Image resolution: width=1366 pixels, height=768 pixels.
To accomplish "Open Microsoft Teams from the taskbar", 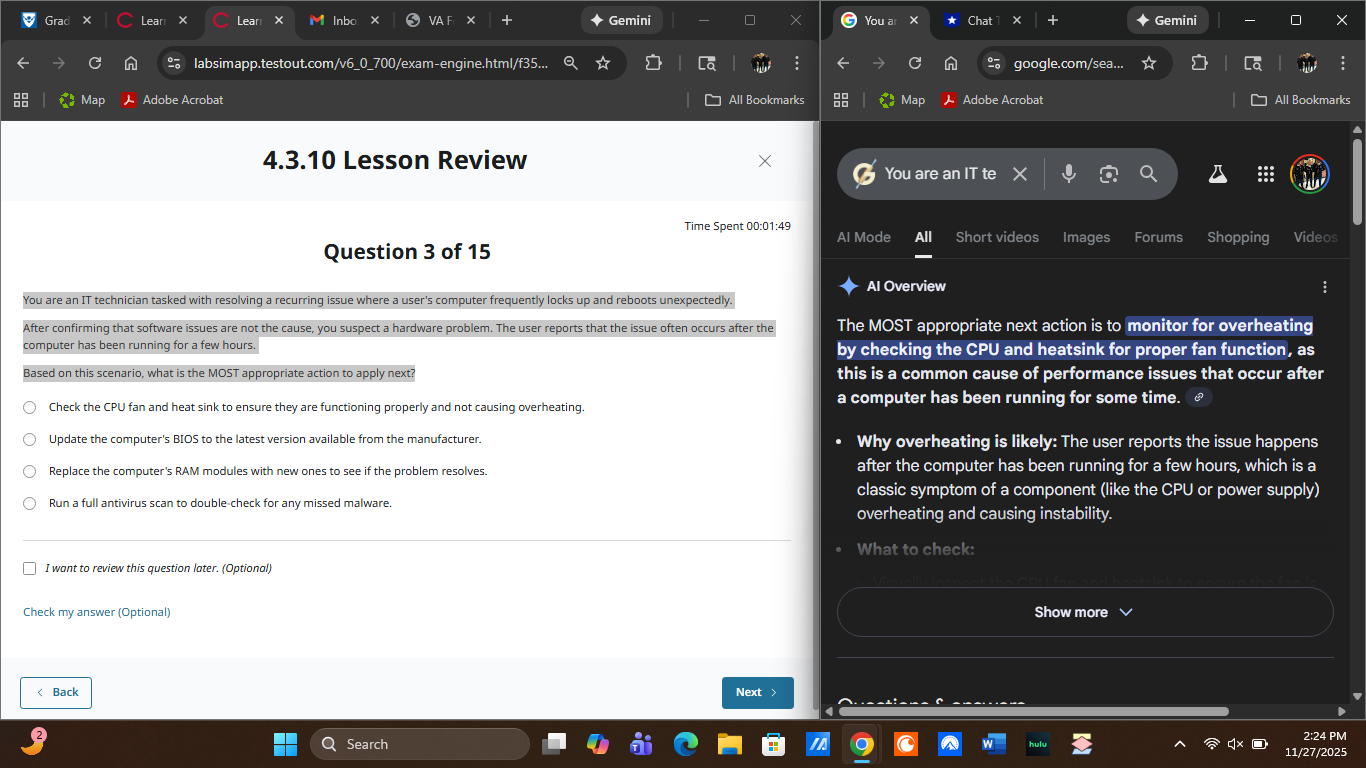I will (x=641, y=744).
